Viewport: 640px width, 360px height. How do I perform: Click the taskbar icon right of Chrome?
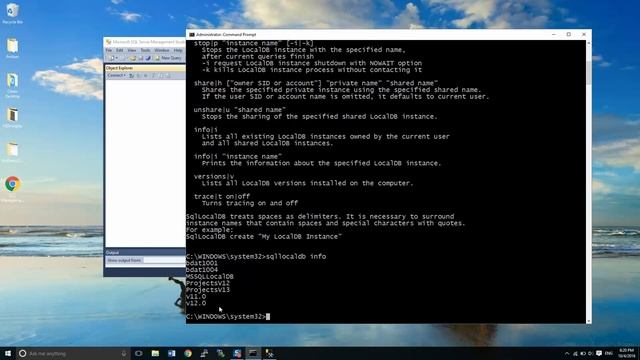[x=204, y=353]
